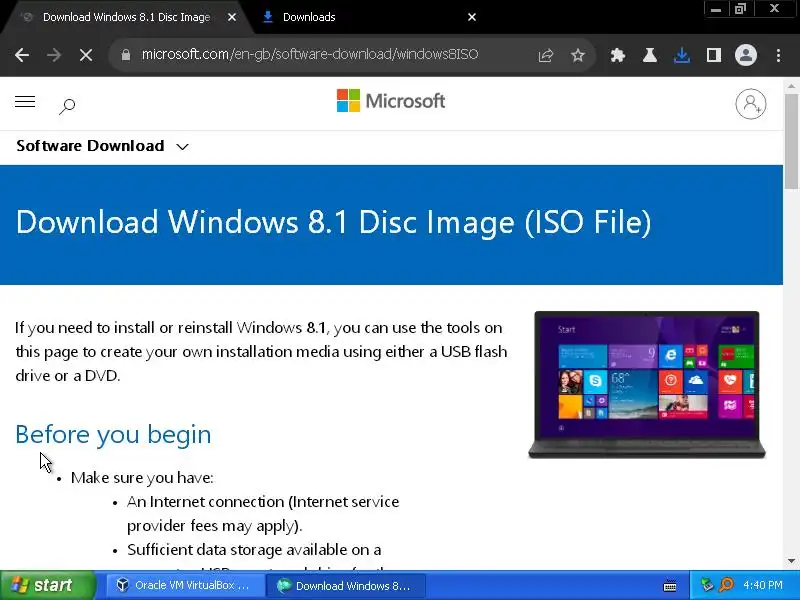800x600 pixels.
Task: Click the scrollbar down arrow
Action: 791,561
